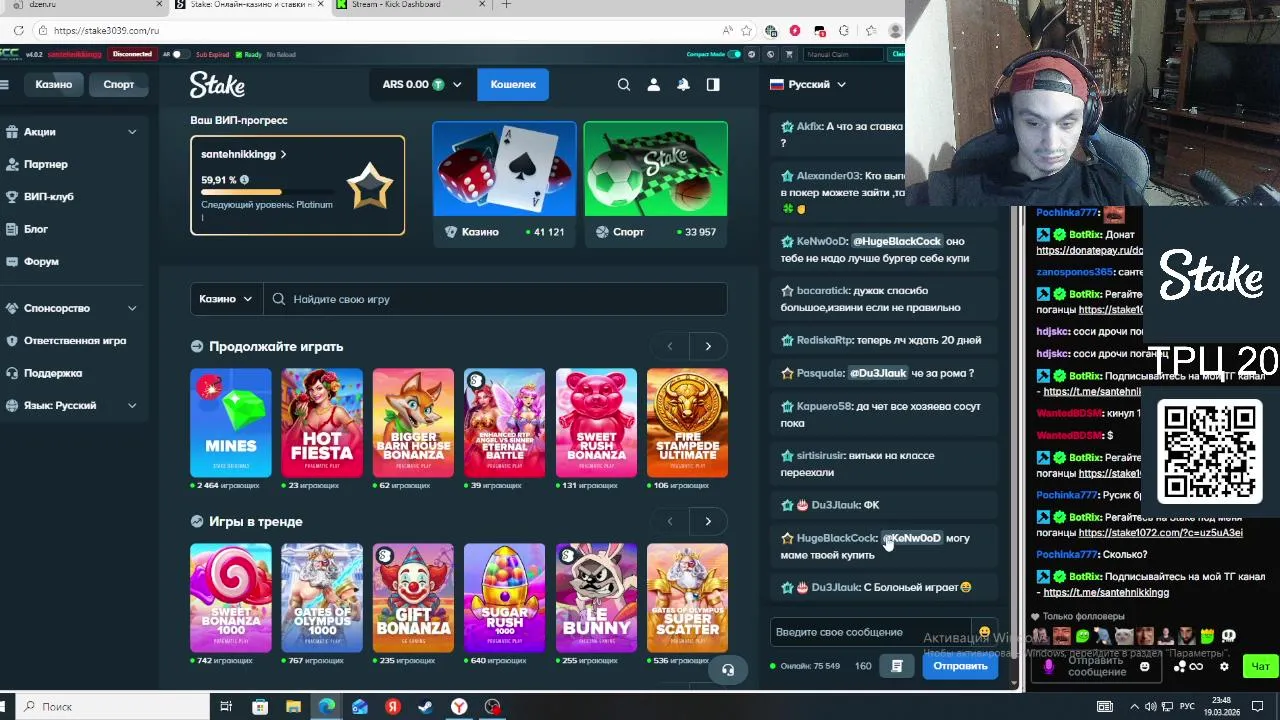Open Ответственная игра link
Screen dimensions: 1280x720
(75, 341)
